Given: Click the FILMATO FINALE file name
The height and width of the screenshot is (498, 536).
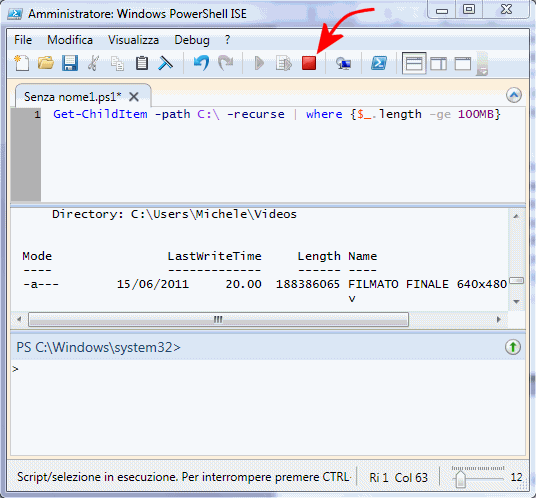Looking at the screenshot, I should point(427,284).
